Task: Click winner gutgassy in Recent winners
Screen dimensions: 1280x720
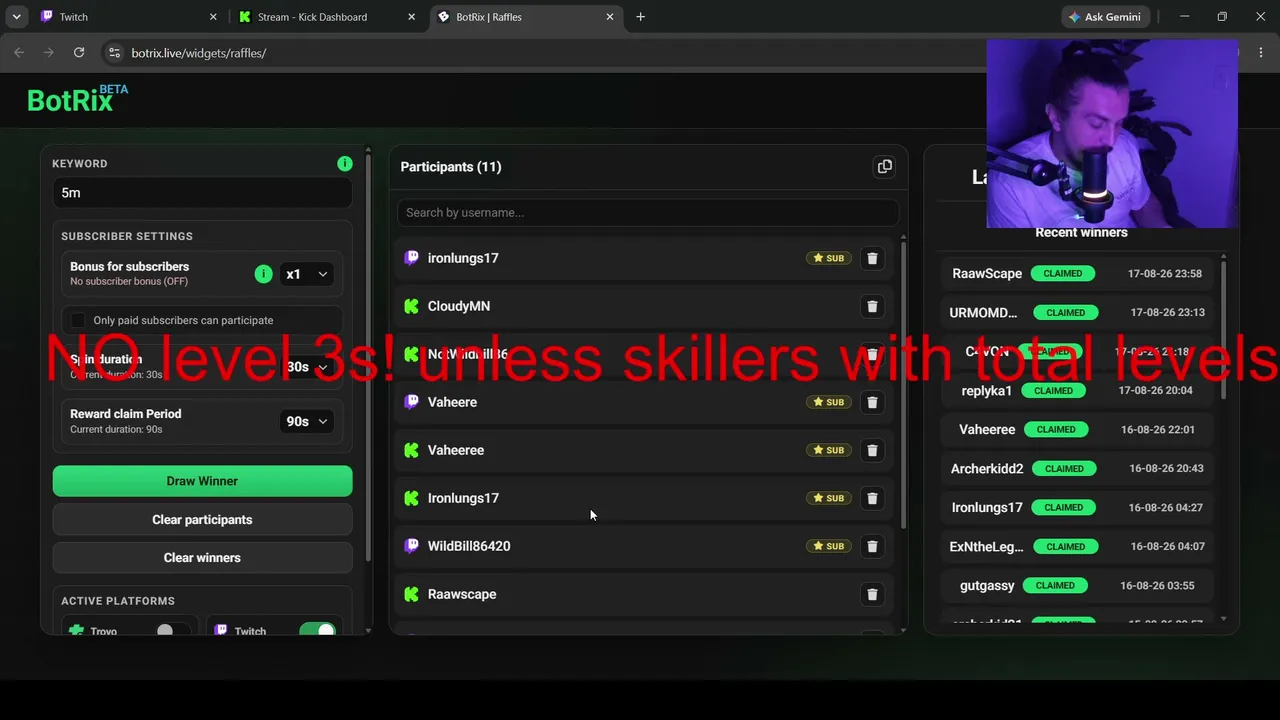Action: [x=987, y=585]
